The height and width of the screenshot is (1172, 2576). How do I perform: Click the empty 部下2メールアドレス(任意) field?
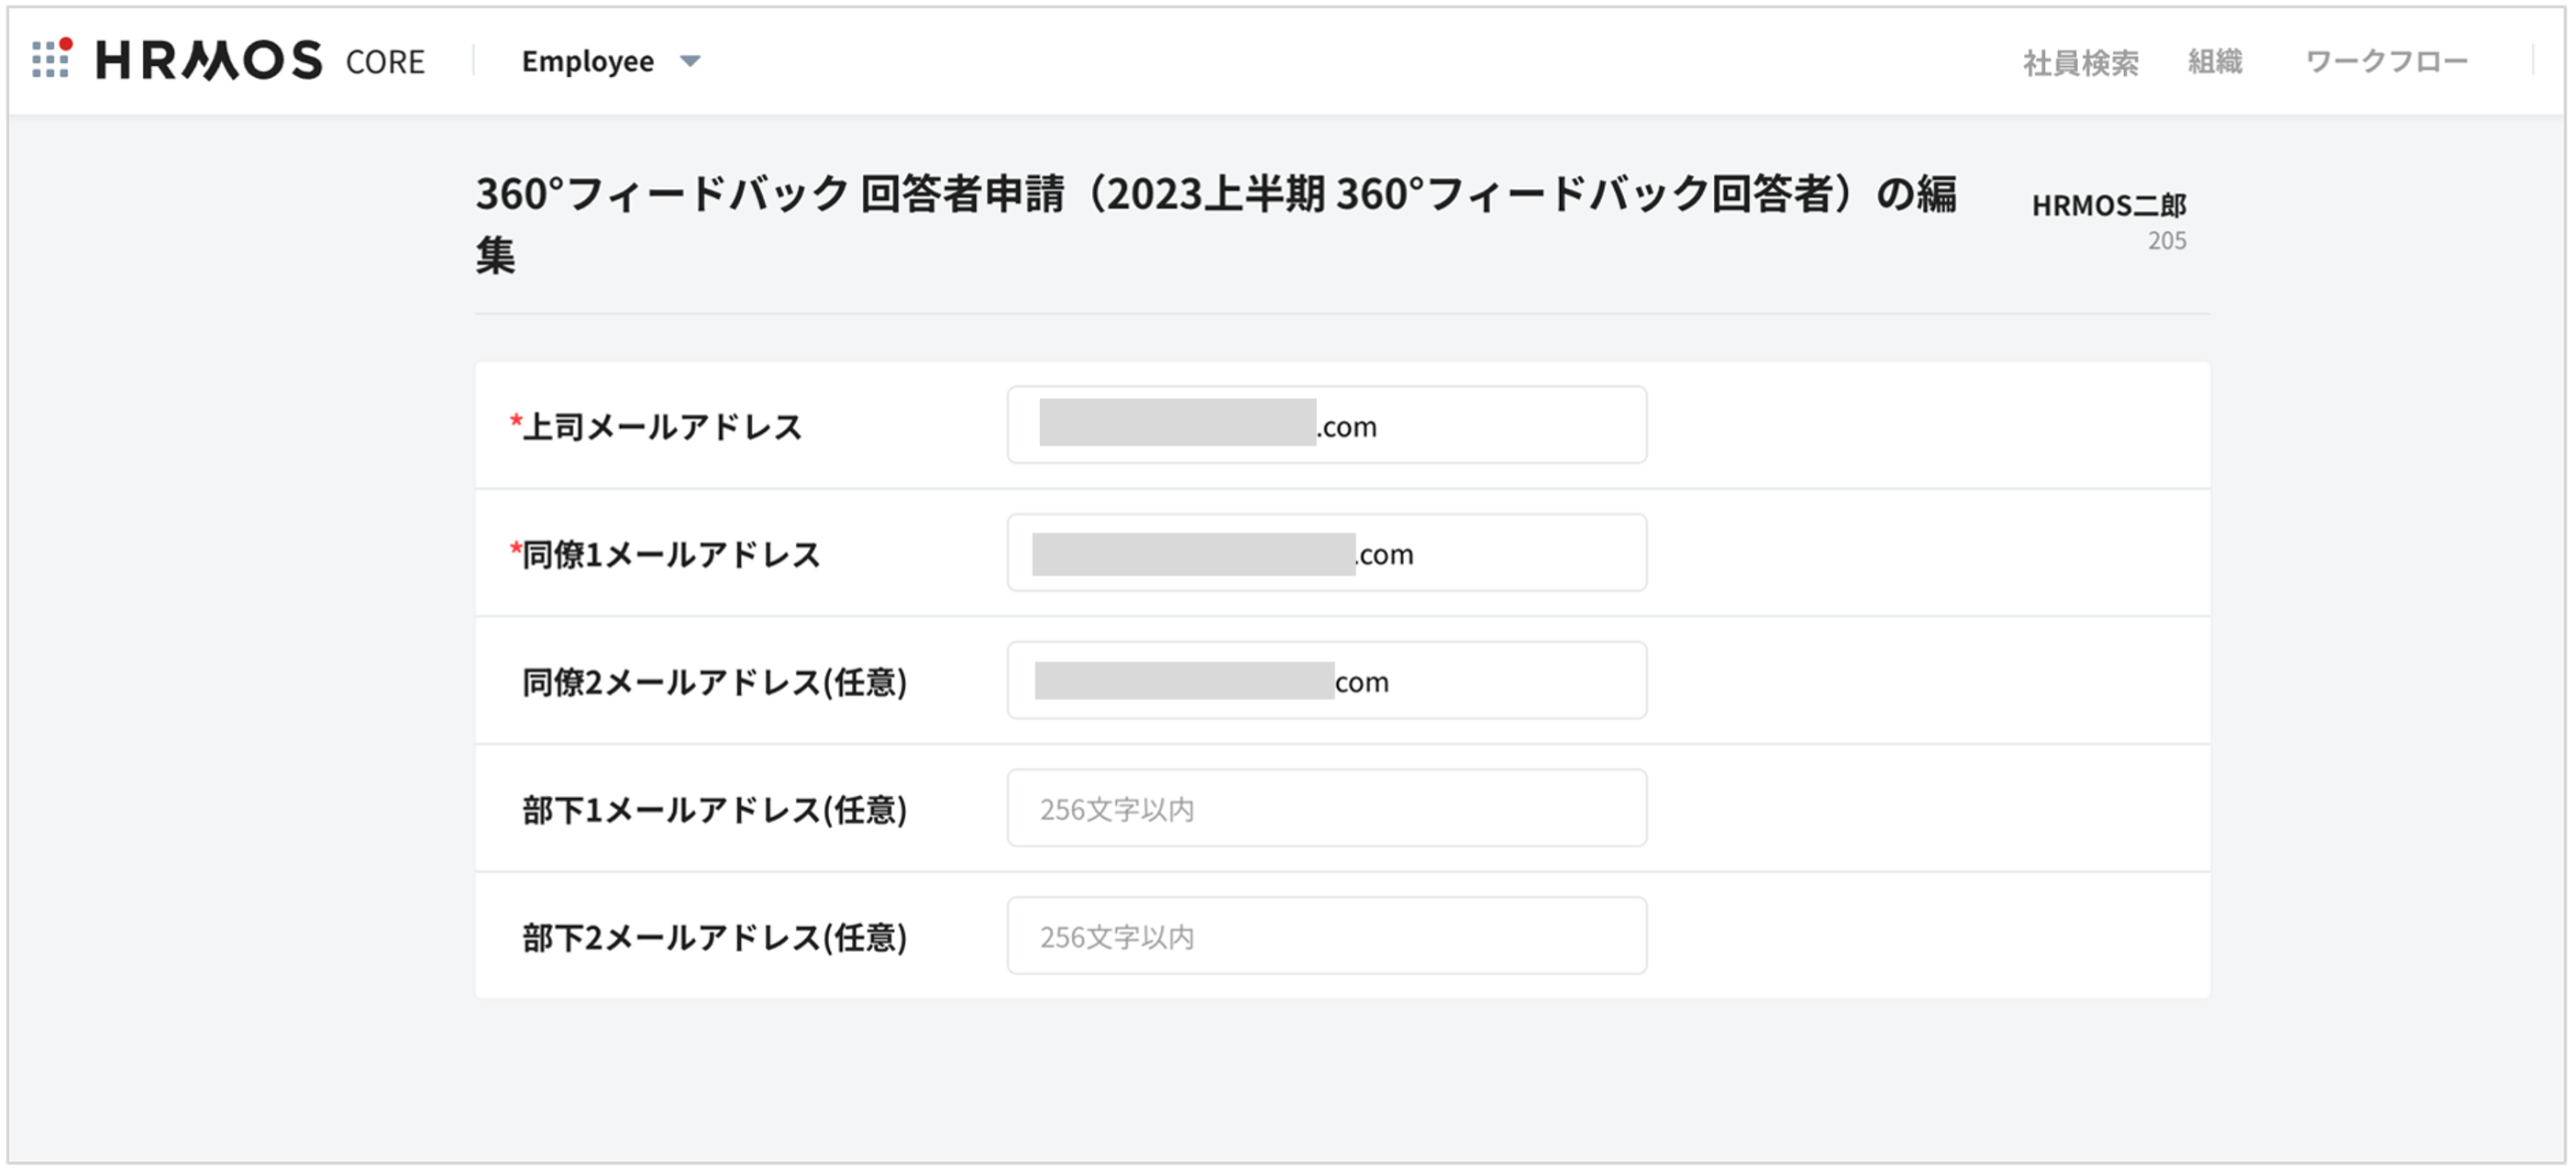click(x=1325, y=935)
